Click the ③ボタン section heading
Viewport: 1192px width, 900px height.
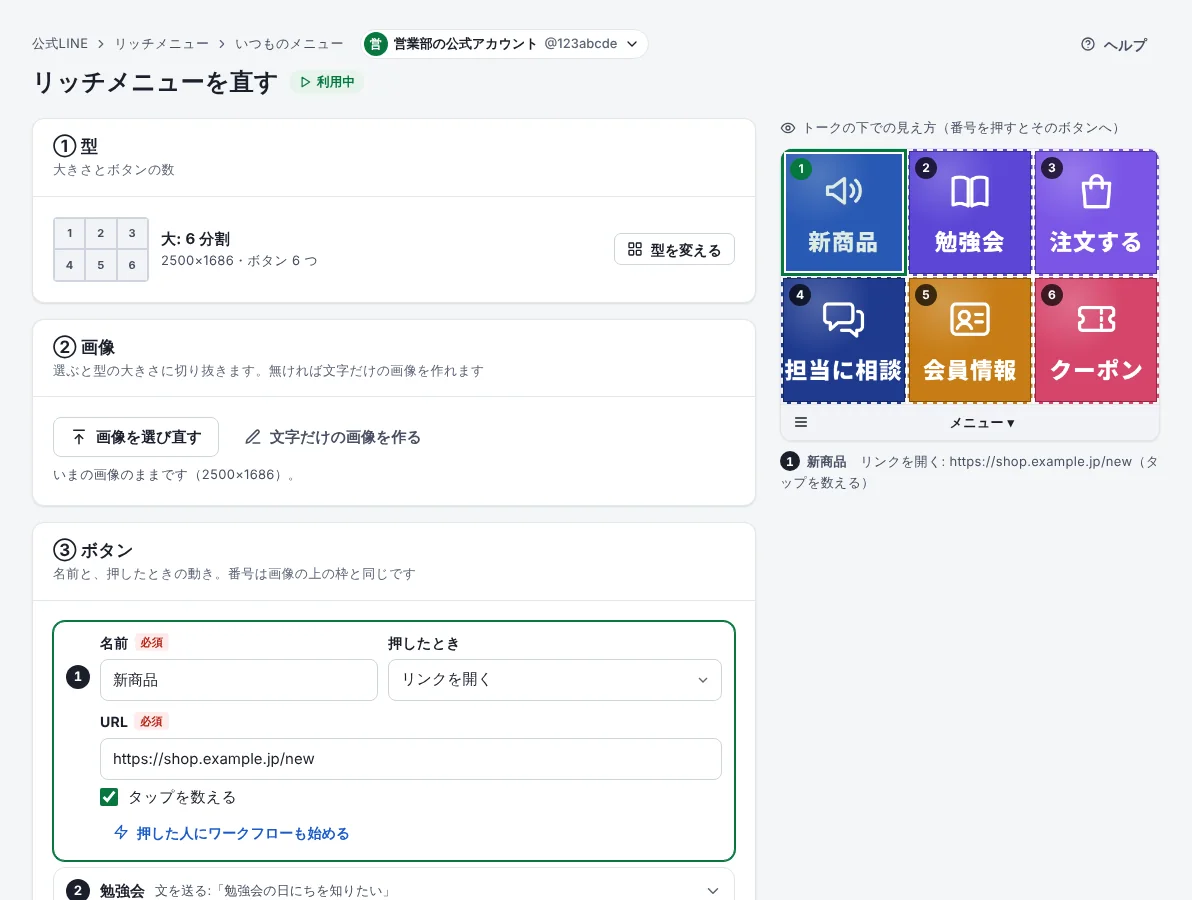coord(93,550)
